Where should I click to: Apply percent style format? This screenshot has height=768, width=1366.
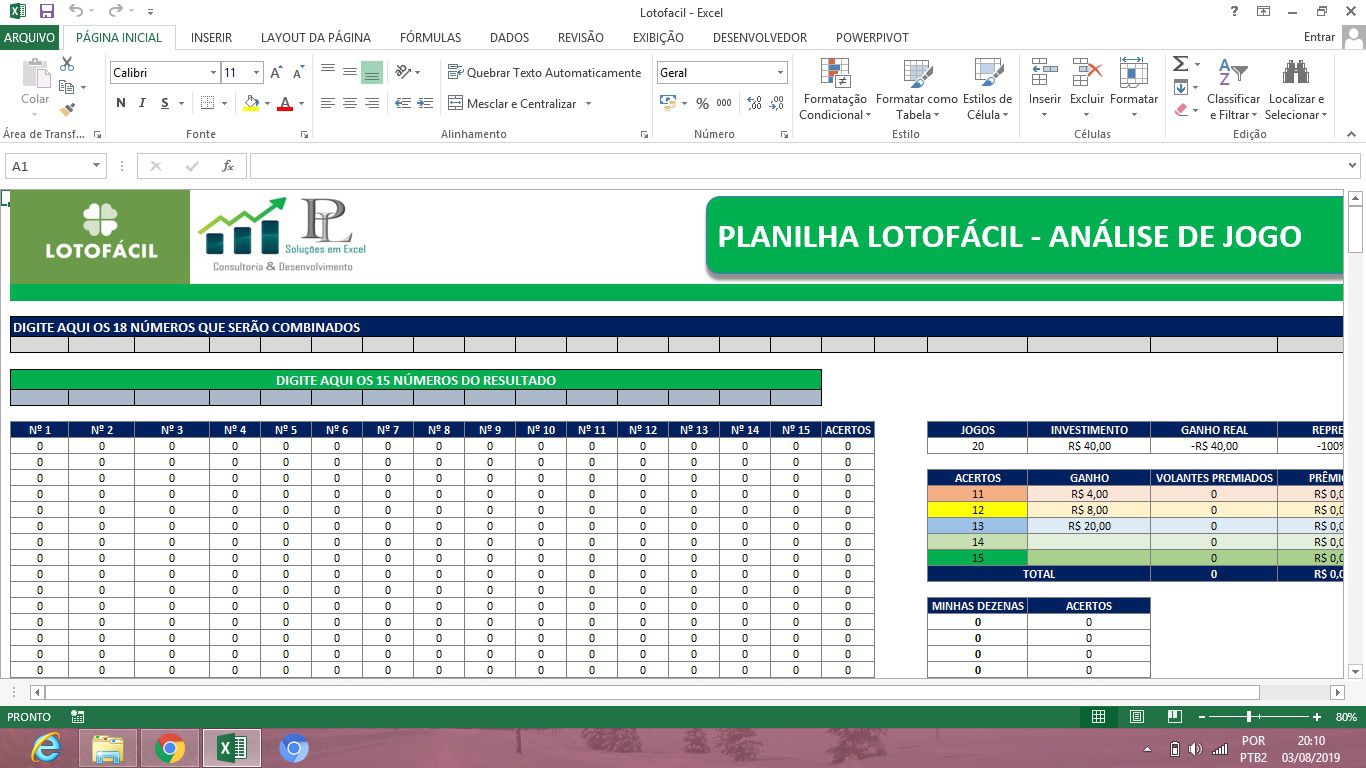[702, 103]
